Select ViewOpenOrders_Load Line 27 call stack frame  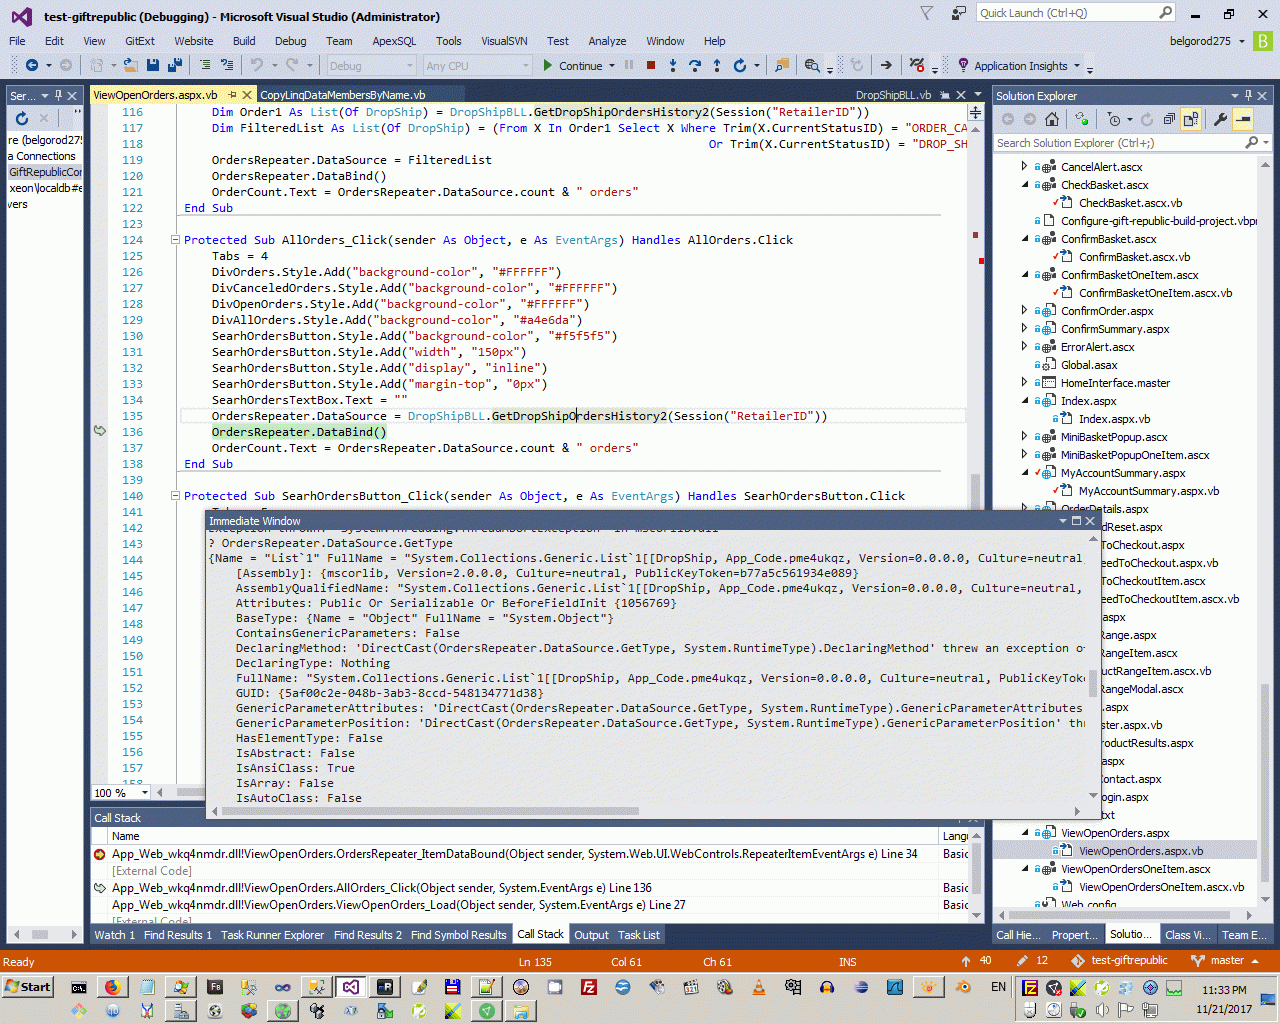click(398, 905)
